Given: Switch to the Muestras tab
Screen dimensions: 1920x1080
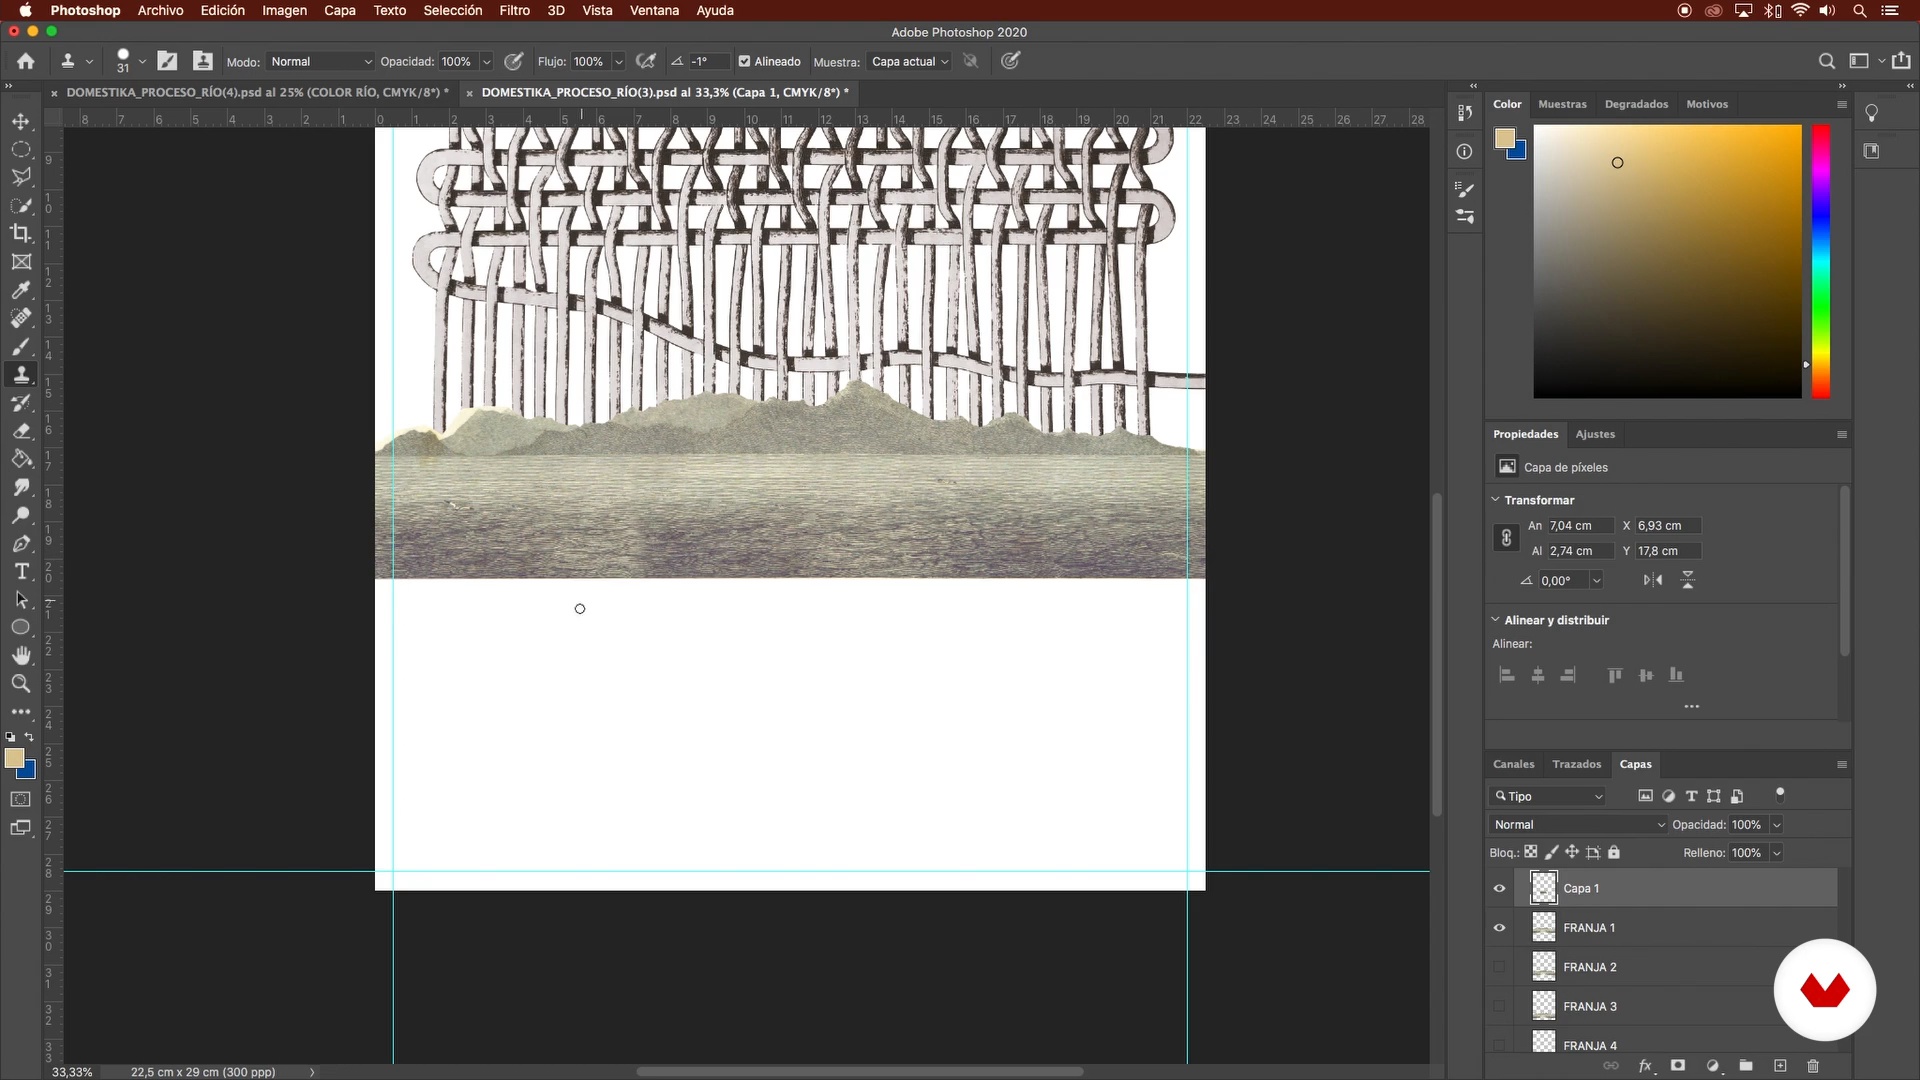Looking at the screenshot, I should click(x=1562, y=104).
